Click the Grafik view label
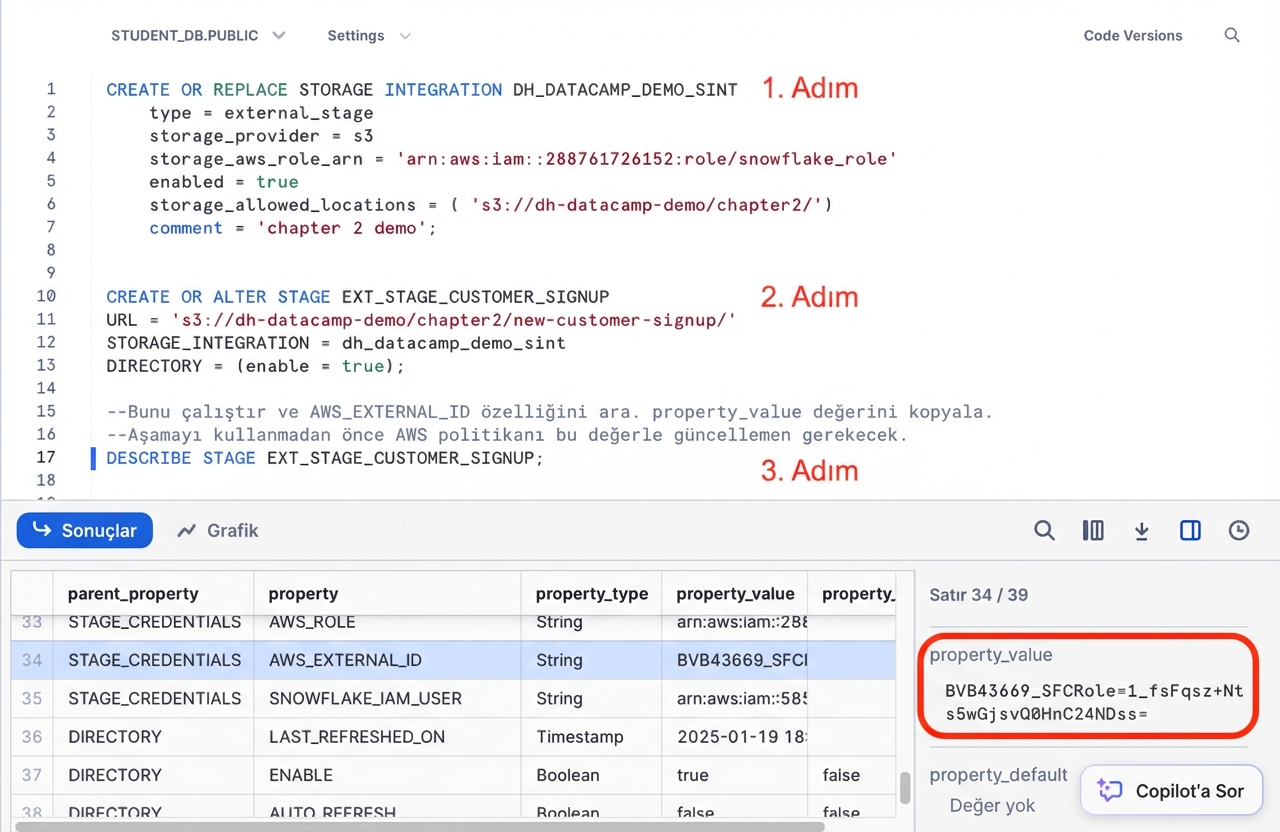Viewport: 1280px width, 832px height. [232, 531]
